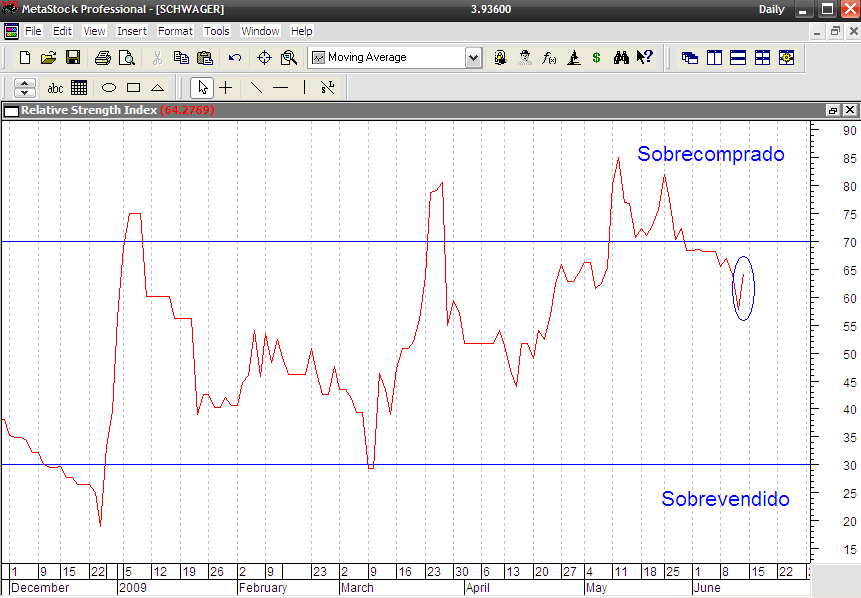Toggle the plus-shaped crosshair cursor tool
The width and height of the screenshot is (861, 598).
point(226,88)
